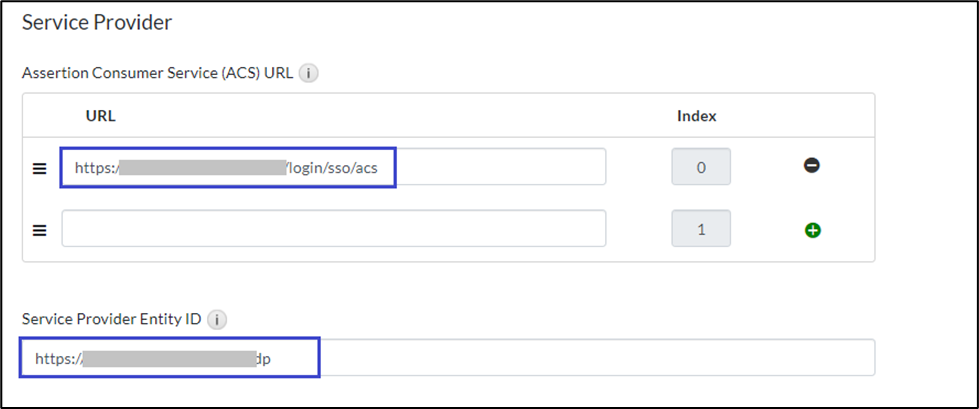Grab the drag handle of the empty URL row
Image resolution: width=979 pixels, height=409 pixels.
(40, 230)
